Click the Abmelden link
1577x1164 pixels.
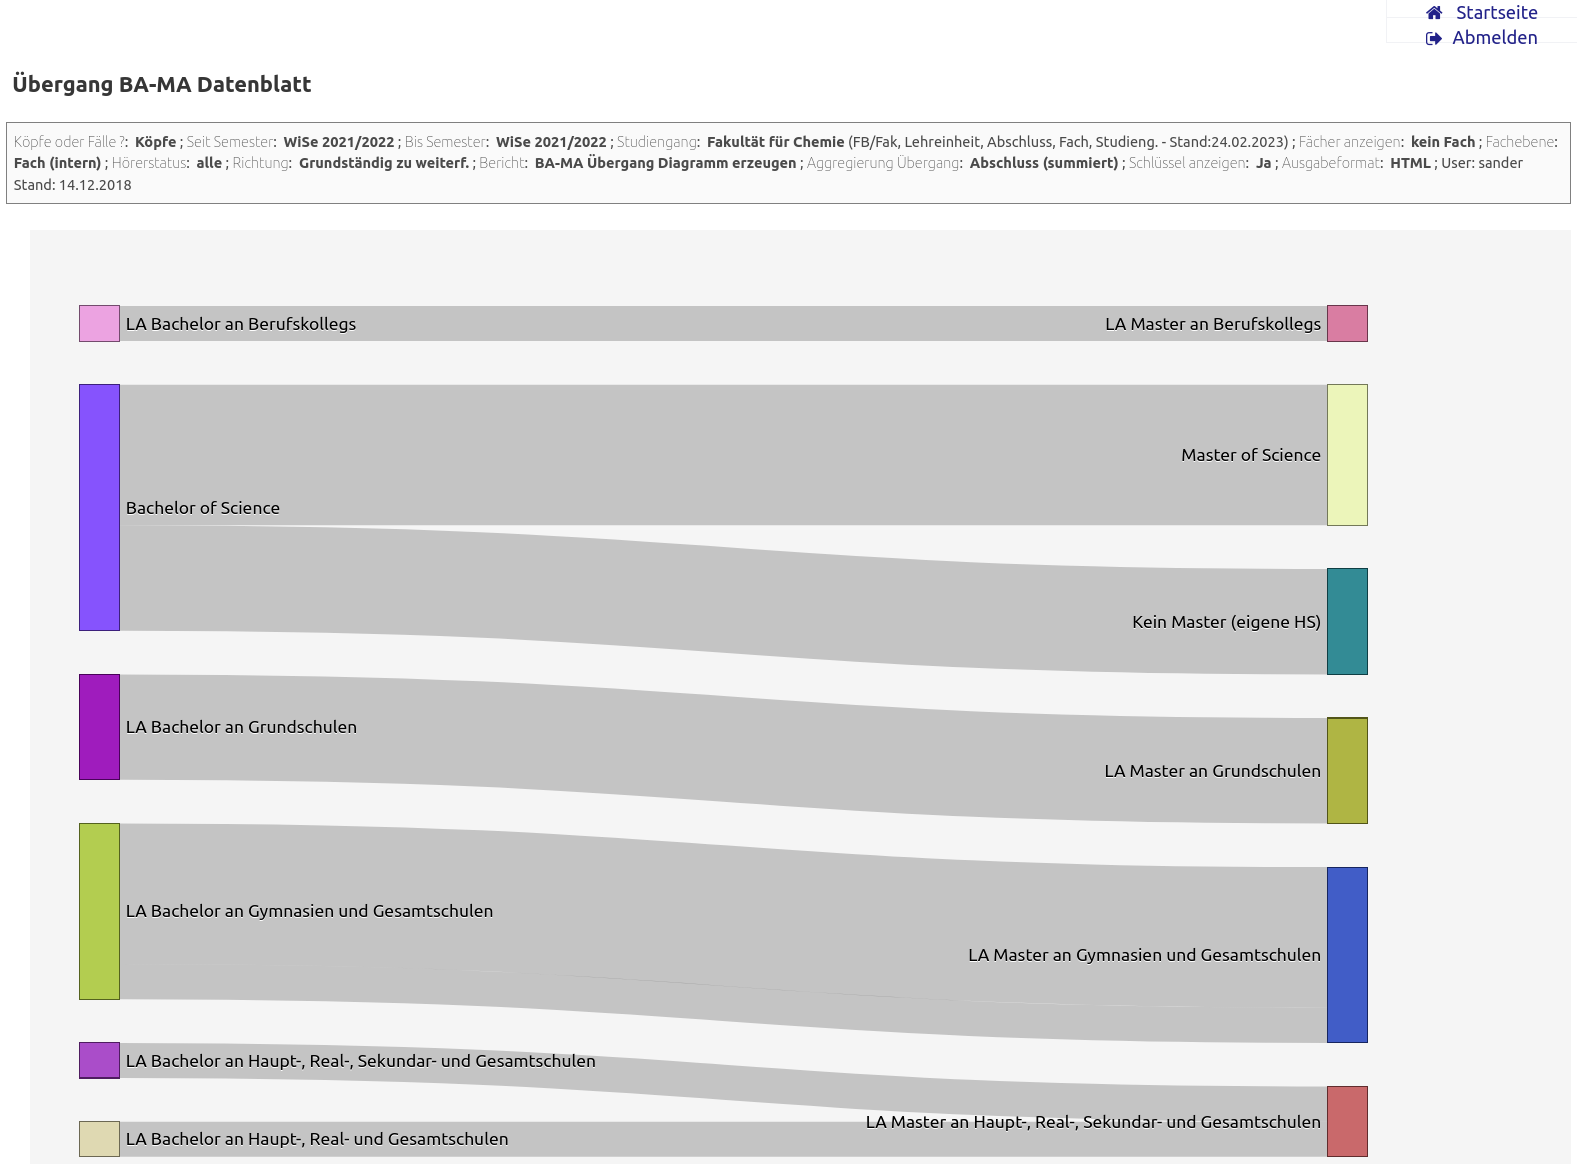[1494, 38]
